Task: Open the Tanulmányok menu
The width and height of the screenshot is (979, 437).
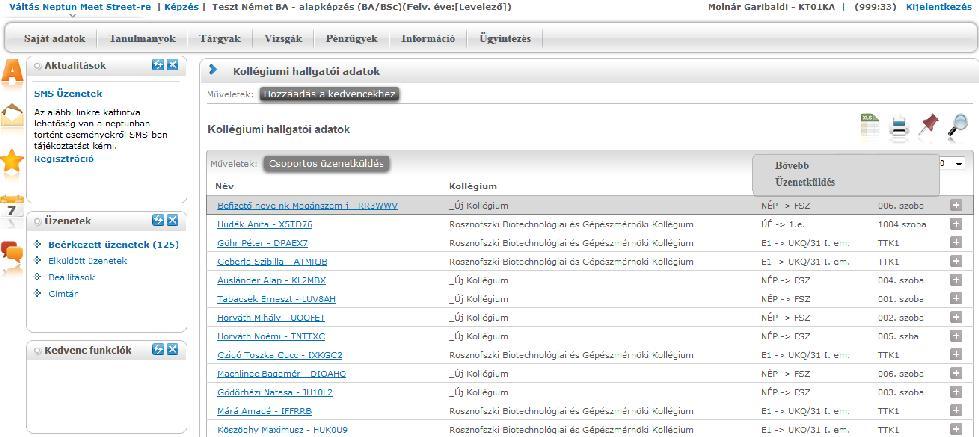Action: coord(142,39)
